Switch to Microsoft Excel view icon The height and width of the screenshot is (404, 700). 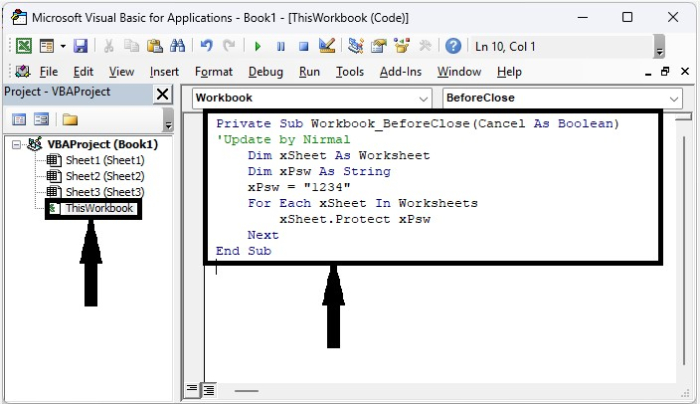pos(24,46)
